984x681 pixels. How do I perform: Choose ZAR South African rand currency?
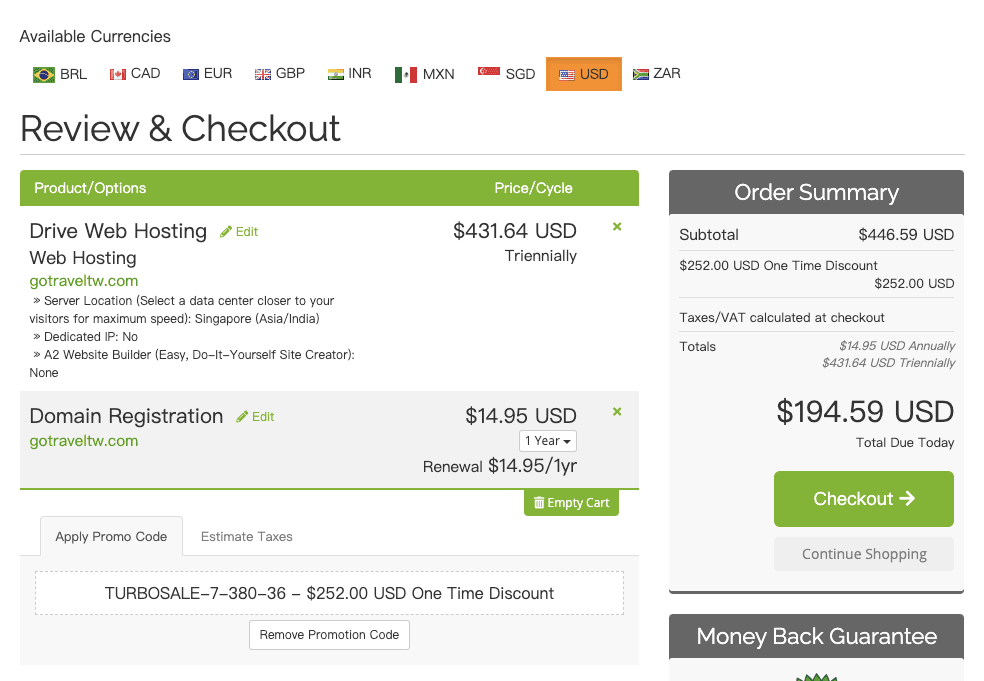point(657,74)
